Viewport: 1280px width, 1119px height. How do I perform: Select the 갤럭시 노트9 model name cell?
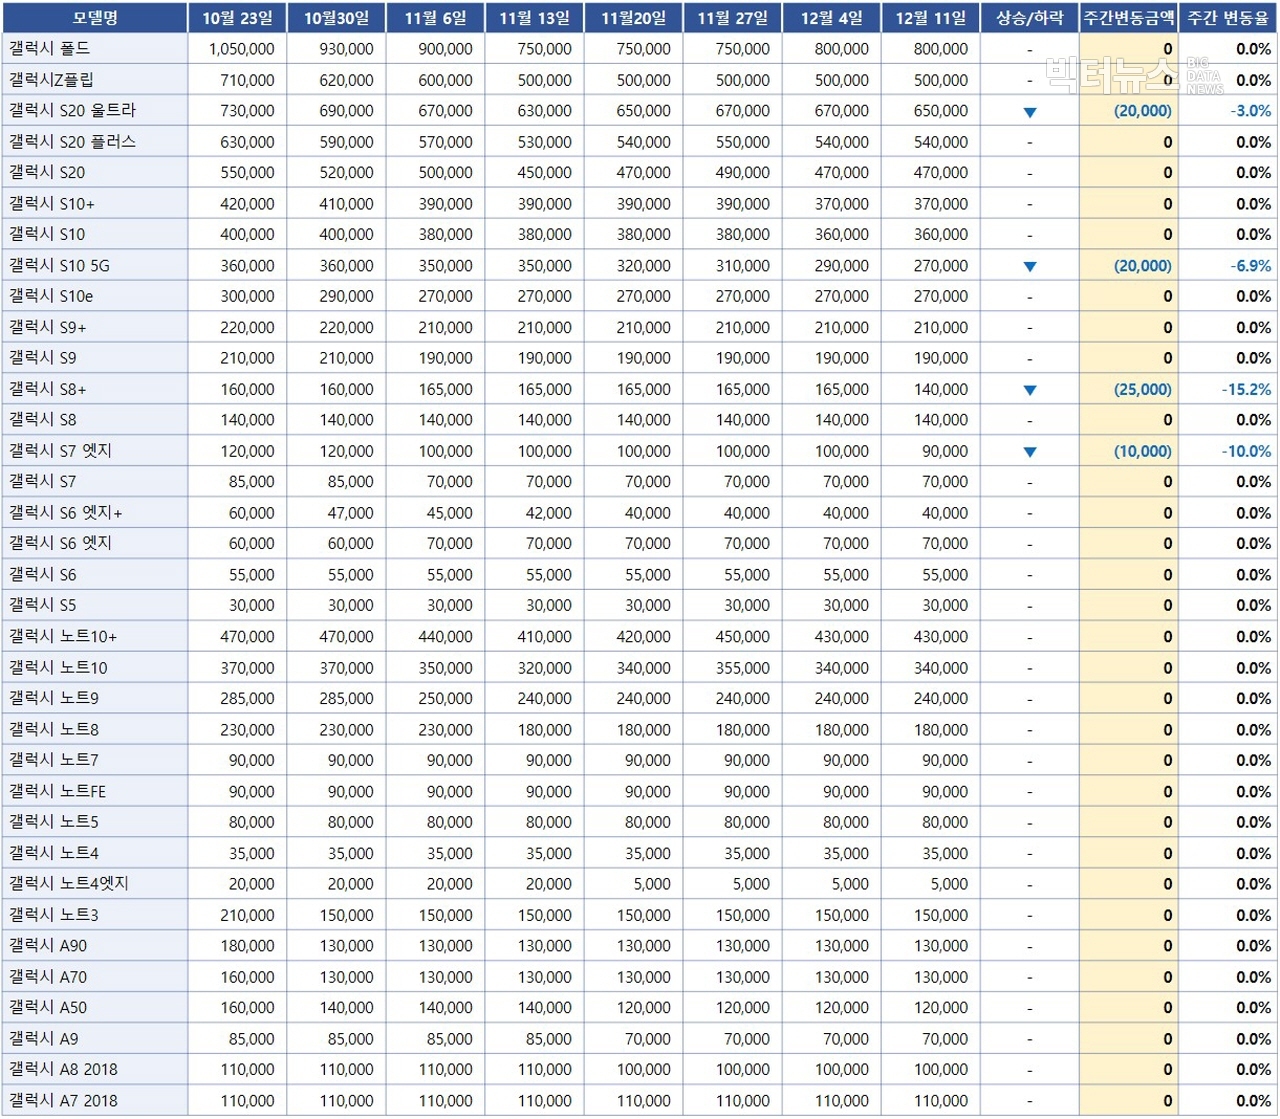94,699
